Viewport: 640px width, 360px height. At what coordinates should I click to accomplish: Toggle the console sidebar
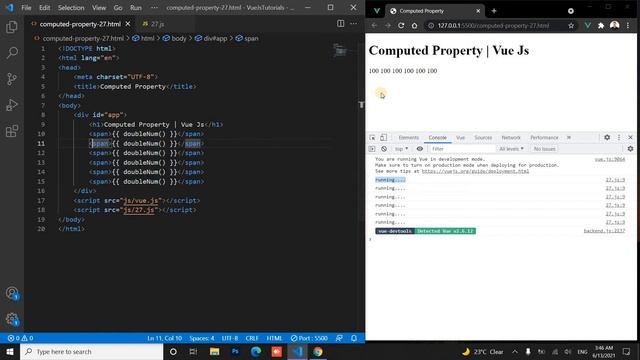(372, 149)
